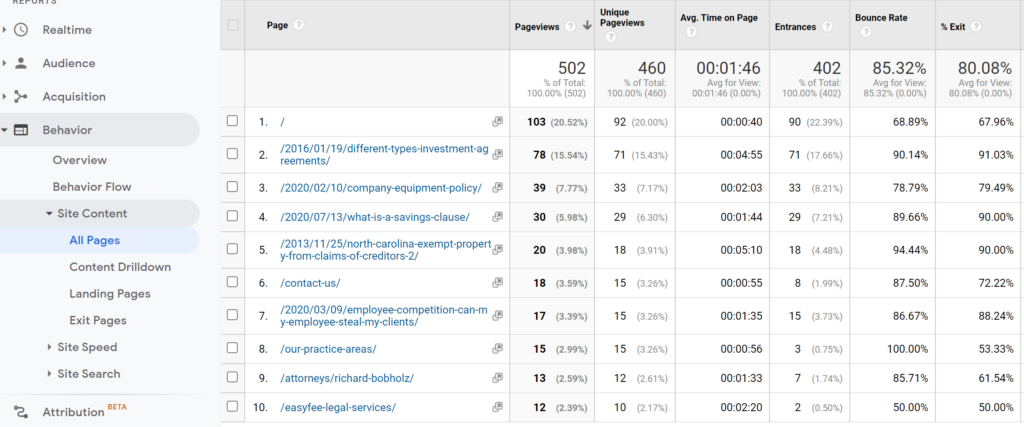Image resolution: width=1024 pixels, height=427 pixels.
Task: Open company-equipment-policy page external link icon
Action: pyautogui.click(x=498, y=187)
